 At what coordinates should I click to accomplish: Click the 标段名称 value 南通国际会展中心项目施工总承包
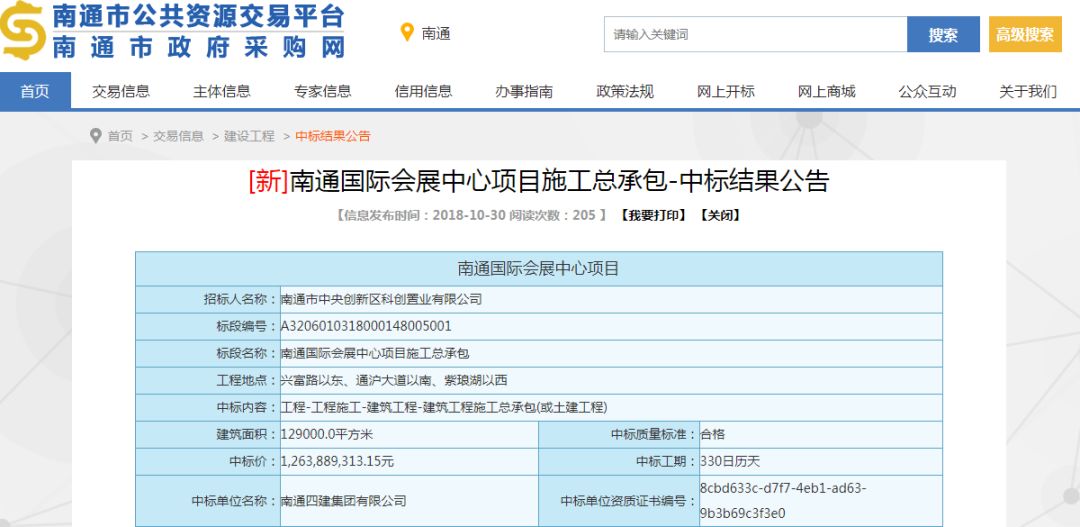click(375, 353)
